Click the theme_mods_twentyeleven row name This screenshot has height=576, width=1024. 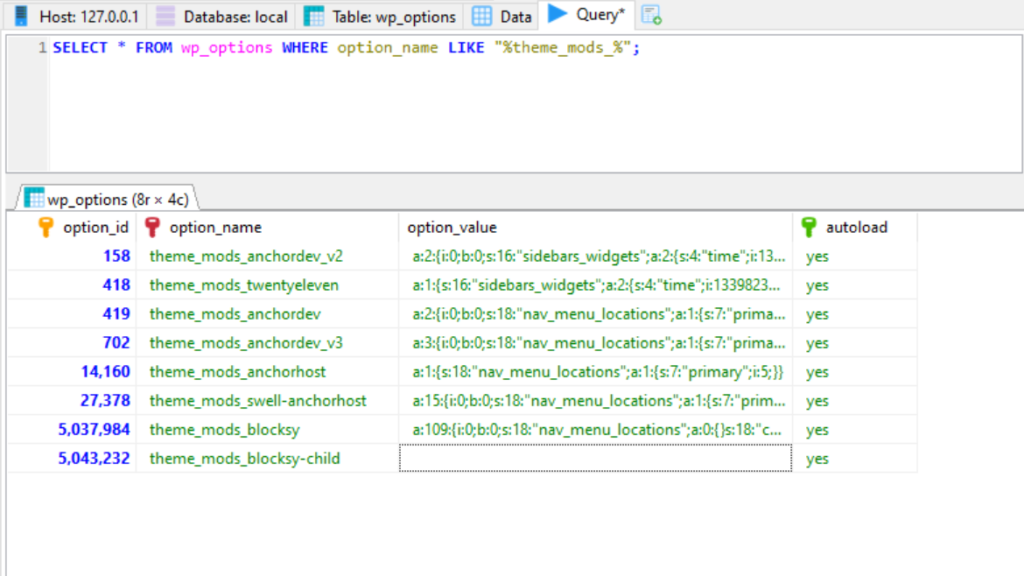pyautogui.click(x=244, y=285)
